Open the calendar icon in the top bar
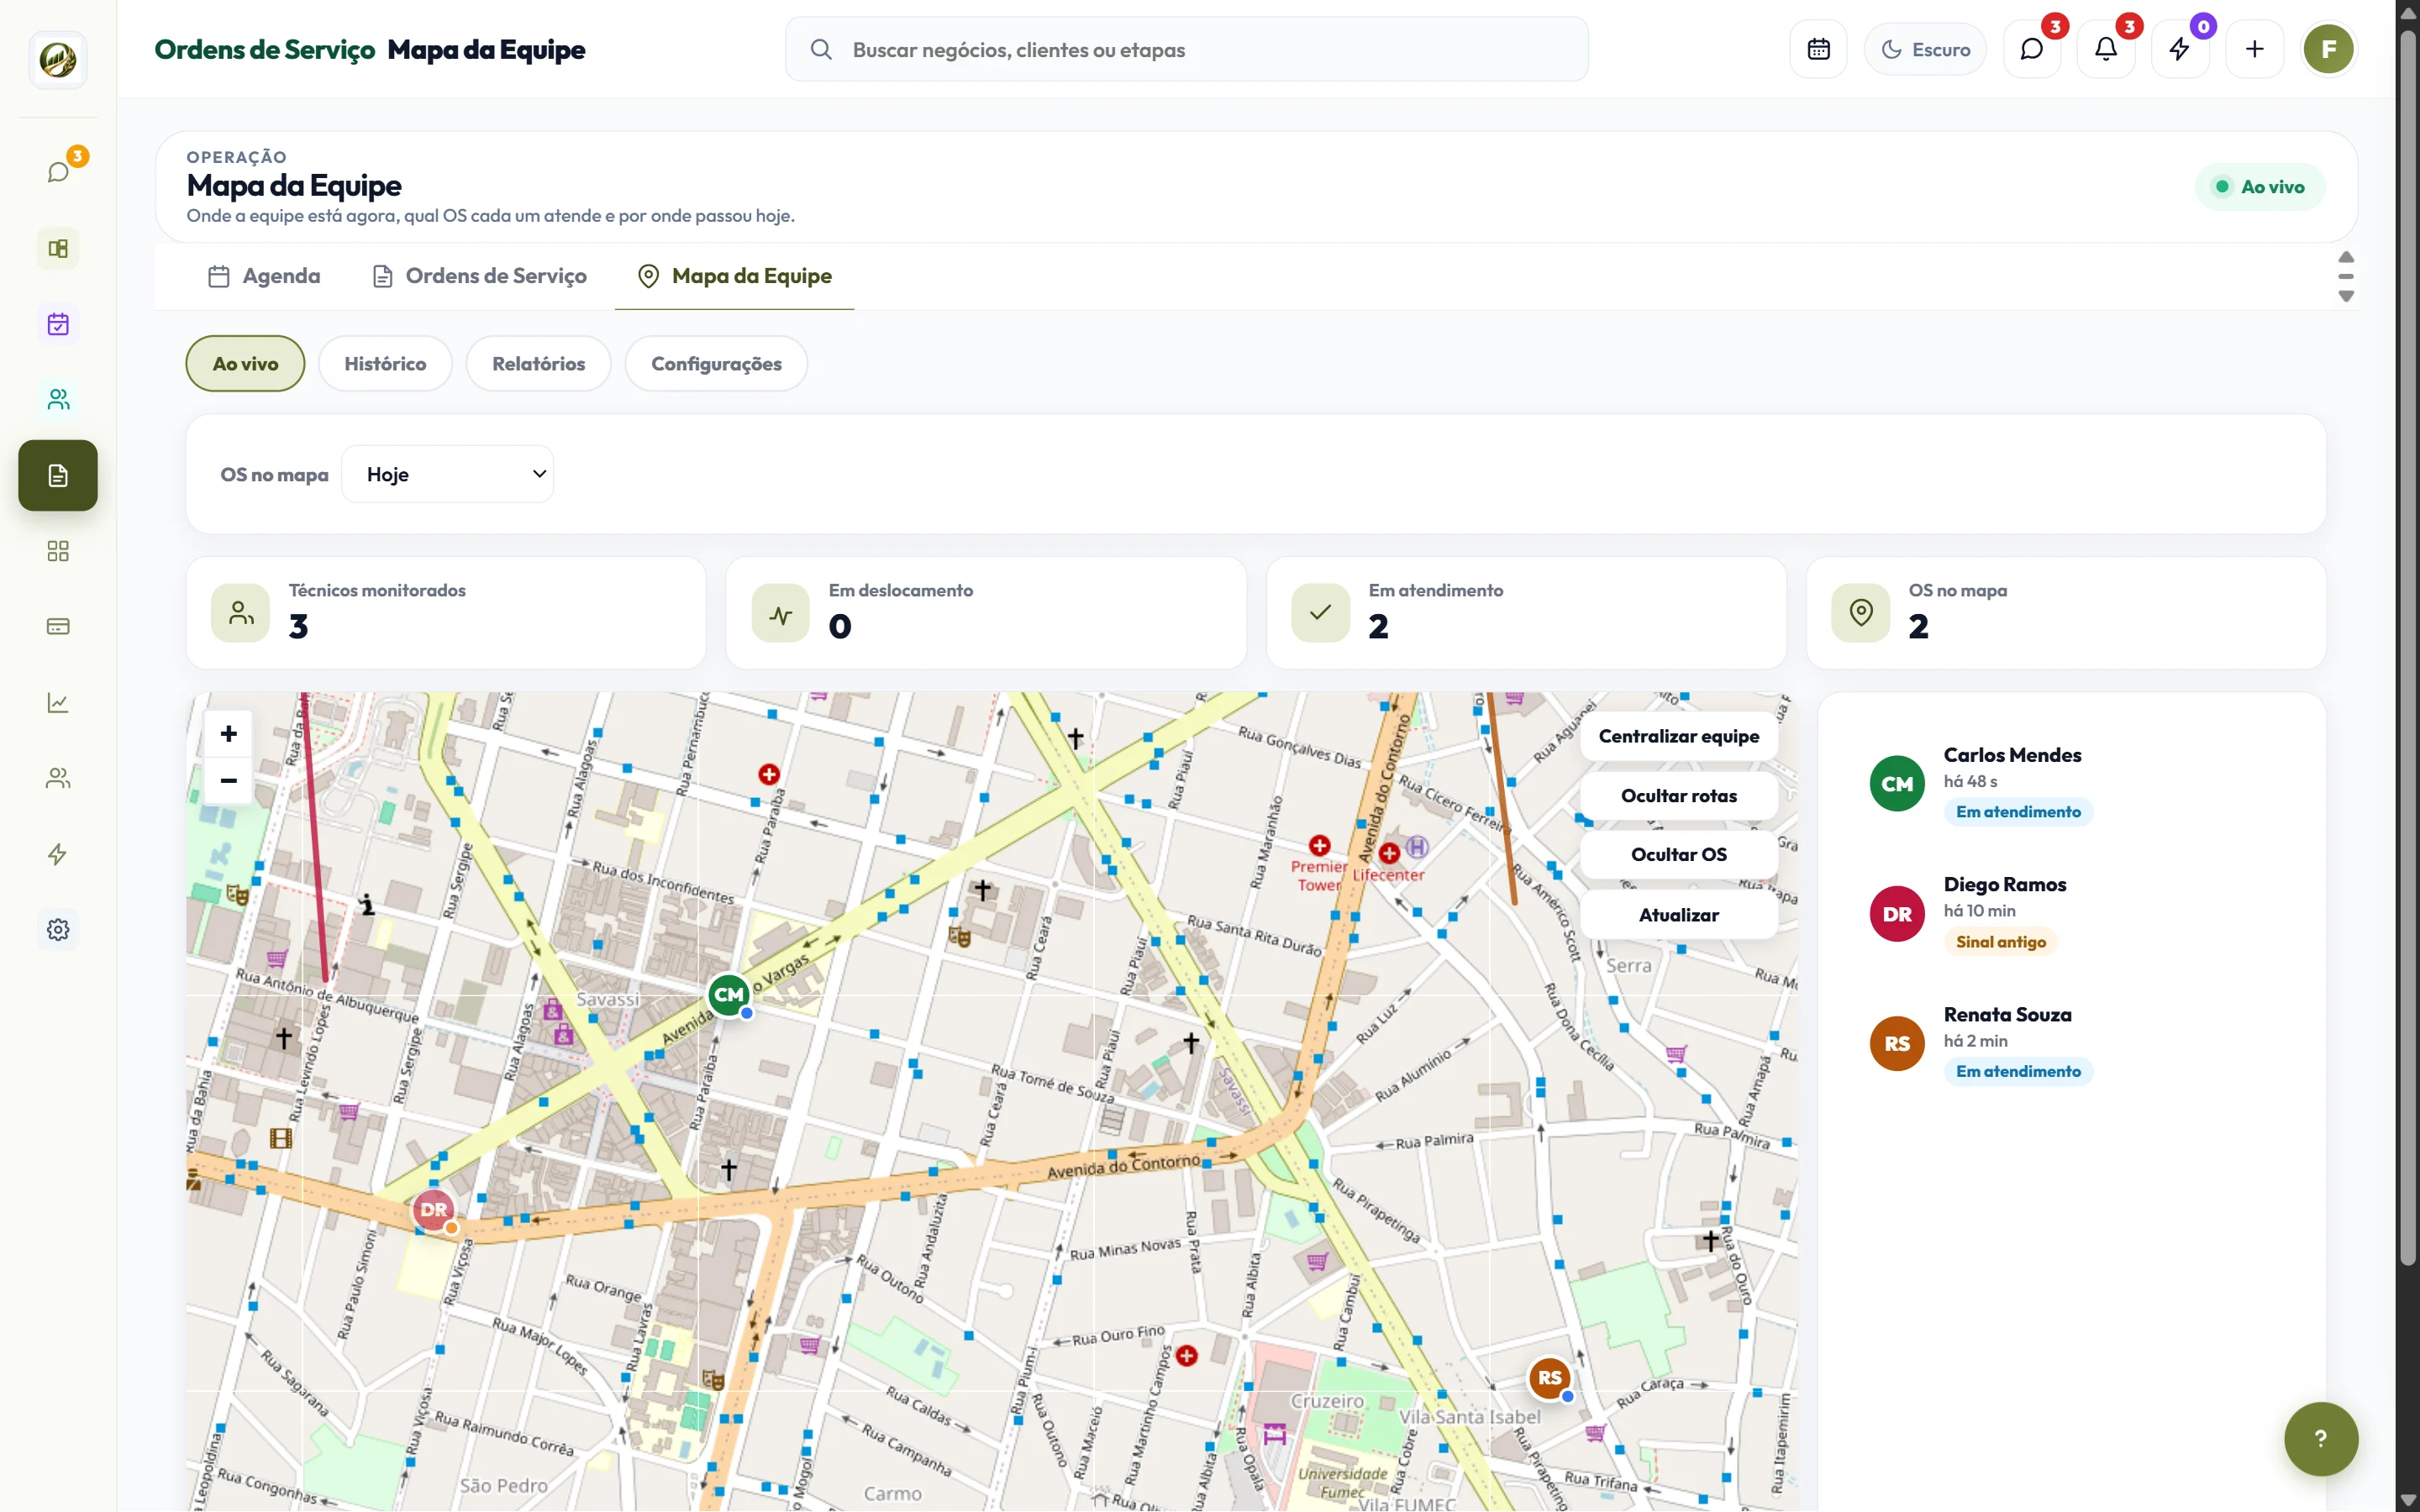2420x1512 pixels. click(x=1818, y=49)
